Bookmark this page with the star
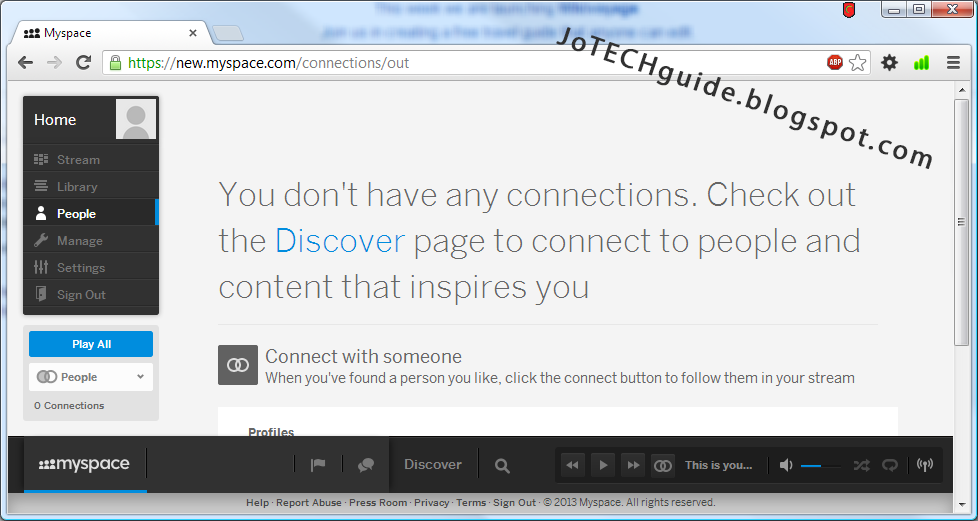978x521 pixels. (858, 62)
